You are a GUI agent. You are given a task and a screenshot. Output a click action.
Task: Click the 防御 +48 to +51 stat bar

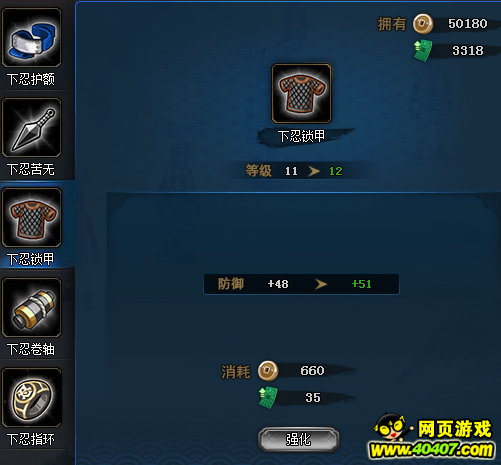click(301, 284)
